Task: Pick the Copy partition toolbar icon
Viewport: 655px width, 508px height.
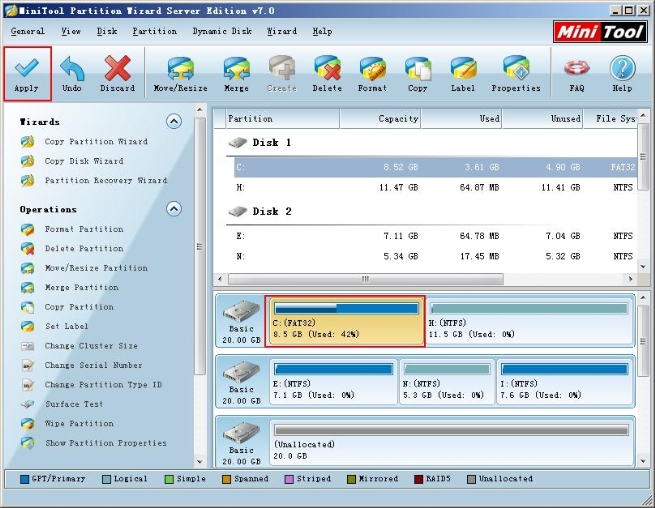Action: click(x=418, y=74)
